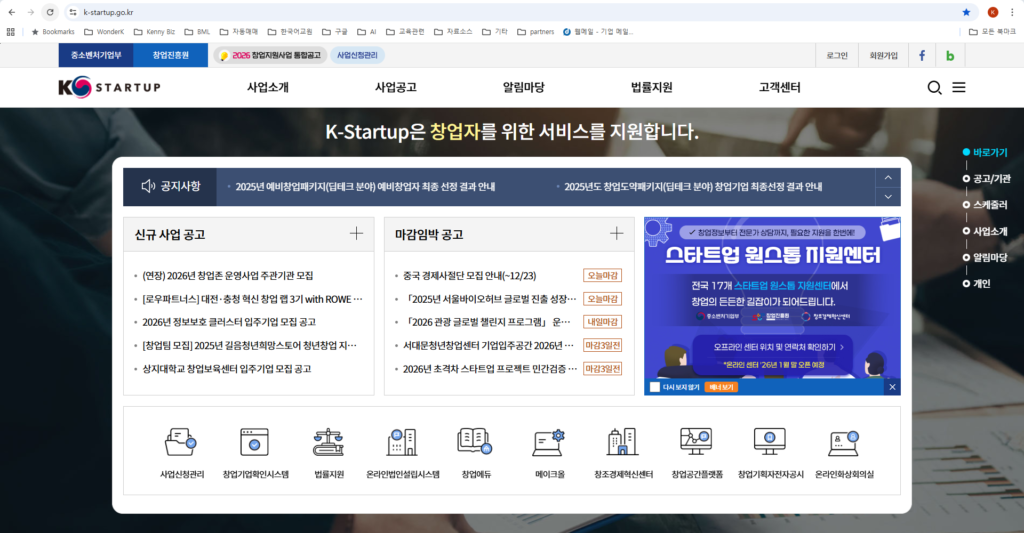Expand 마감임박 공고 with plus icon
This screenshot has width=1024, height=533.
coord(616,234)
